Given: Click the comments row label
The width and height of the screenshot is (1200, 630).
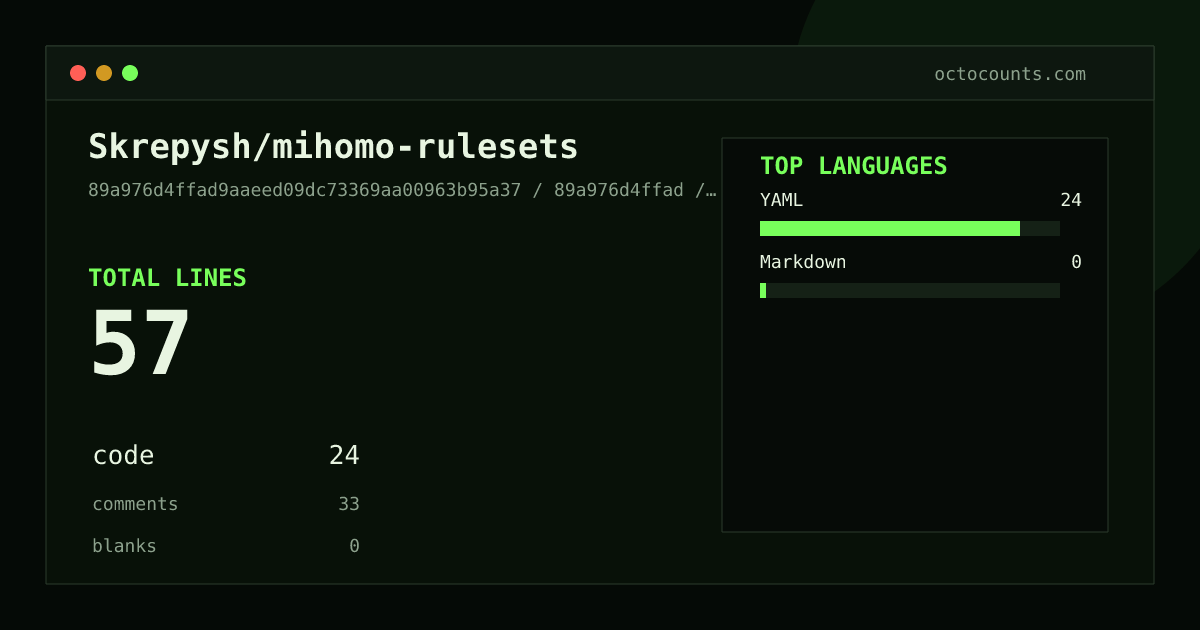Looking at the screenshot, I should (135, 504).
